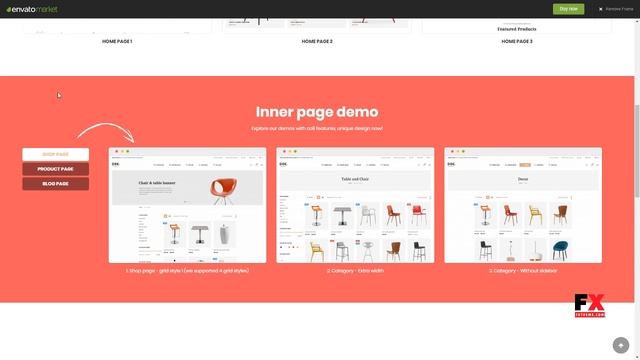Viewport: 640px width, 360px height.
Task: Click the Shop page grid style caption
Action: point(187,271)
